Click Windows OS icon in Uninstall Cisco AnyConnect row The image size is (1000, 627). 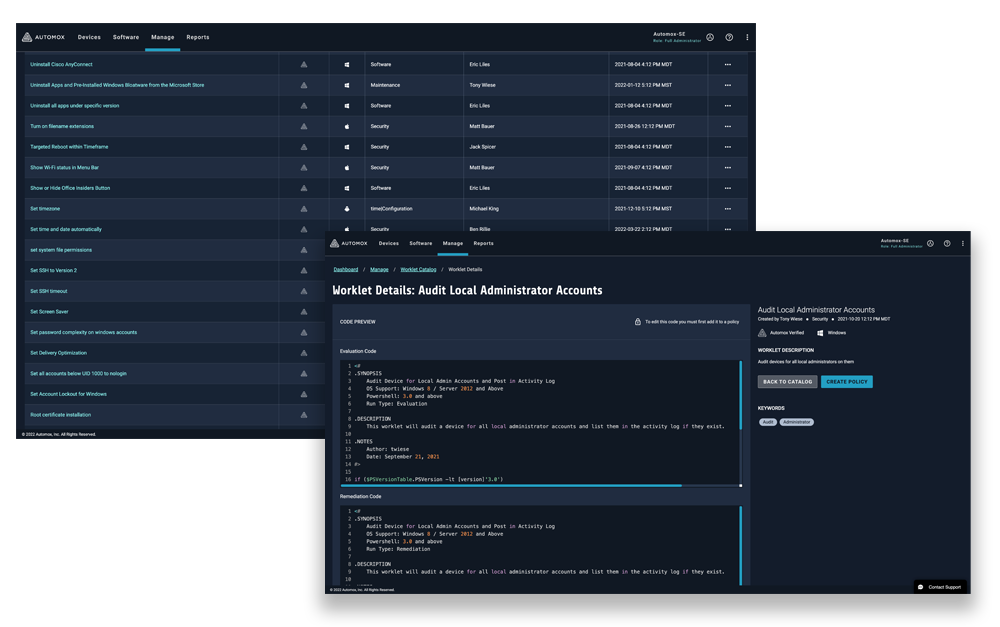pyautogui.click(x=347, y=64)
